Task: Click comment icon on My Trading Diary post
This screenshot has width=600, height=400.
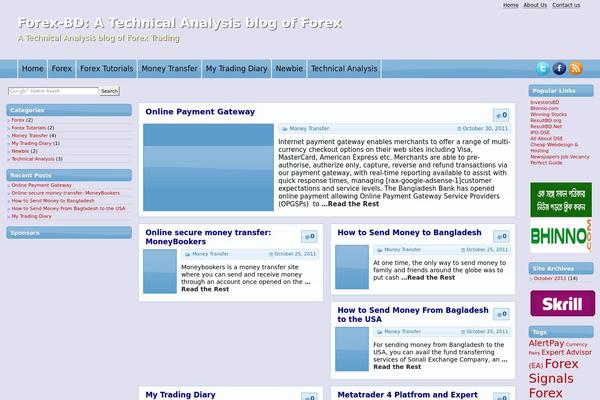Action: (309, 397)
